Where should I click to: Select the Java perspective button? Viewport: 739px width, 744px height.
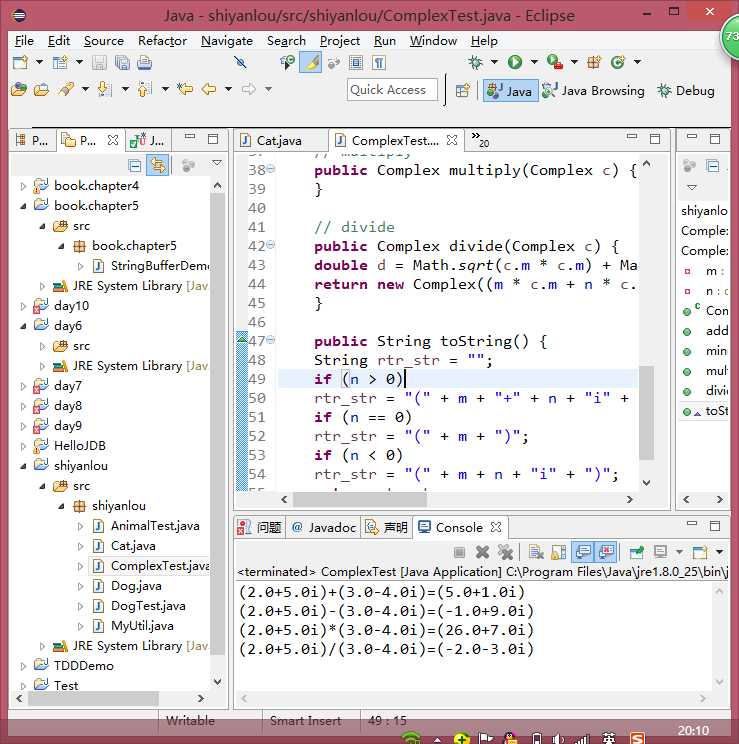511,90
